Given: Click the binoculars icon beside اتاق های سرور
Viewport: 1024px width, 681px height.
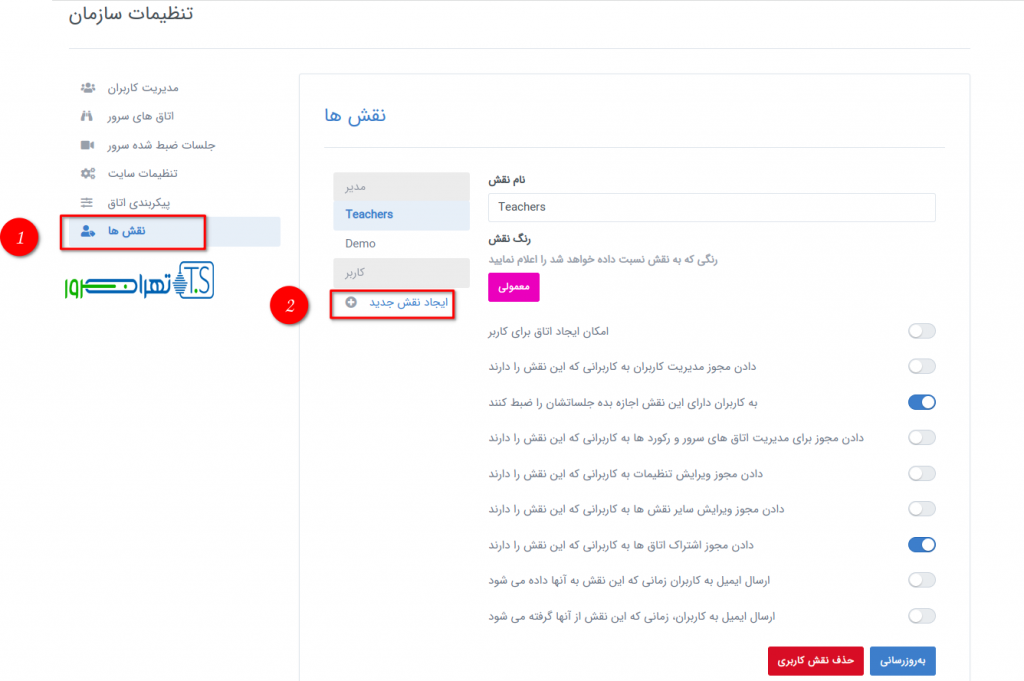Looking at the screenshot, I should [88, 117].
